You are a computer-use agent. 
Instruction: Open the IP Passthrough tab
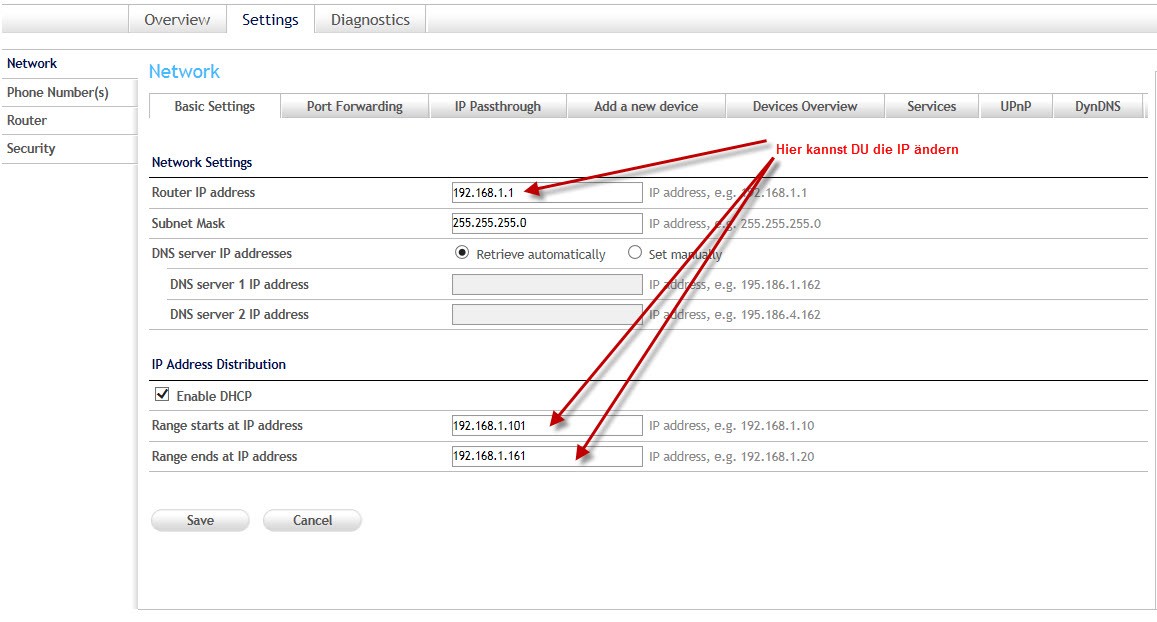(x=497, y=106)
